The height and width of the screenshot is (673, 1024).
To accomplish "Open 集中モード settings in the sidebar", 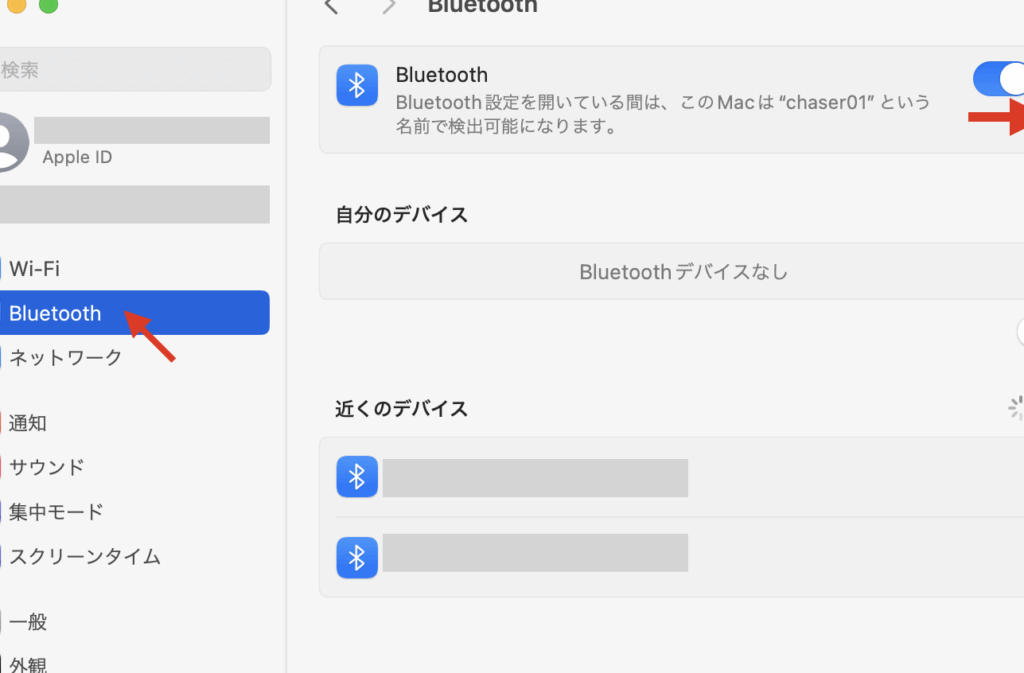I will 135,512.
